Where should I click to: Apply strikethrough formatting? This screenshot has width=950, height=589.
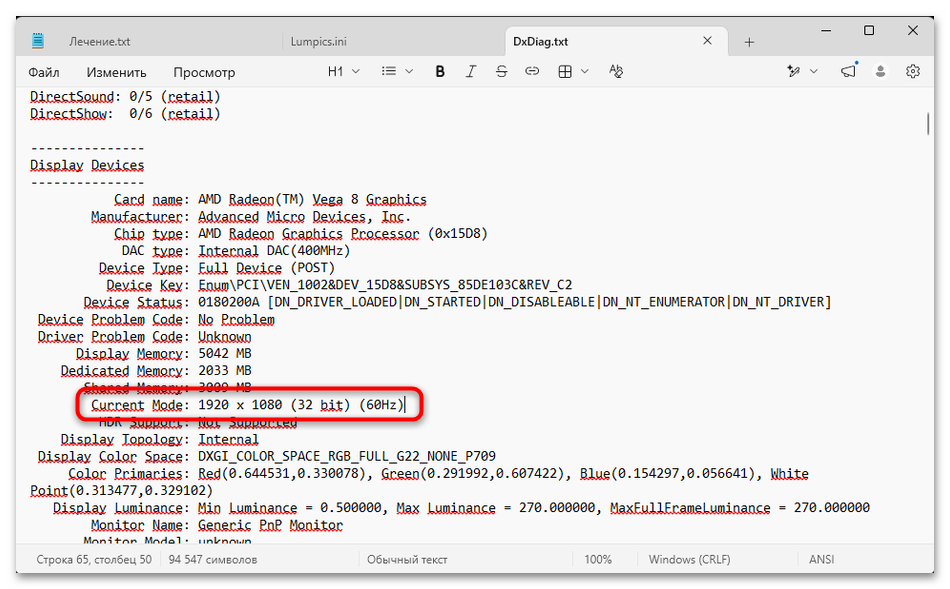click(x=501, y=72)
